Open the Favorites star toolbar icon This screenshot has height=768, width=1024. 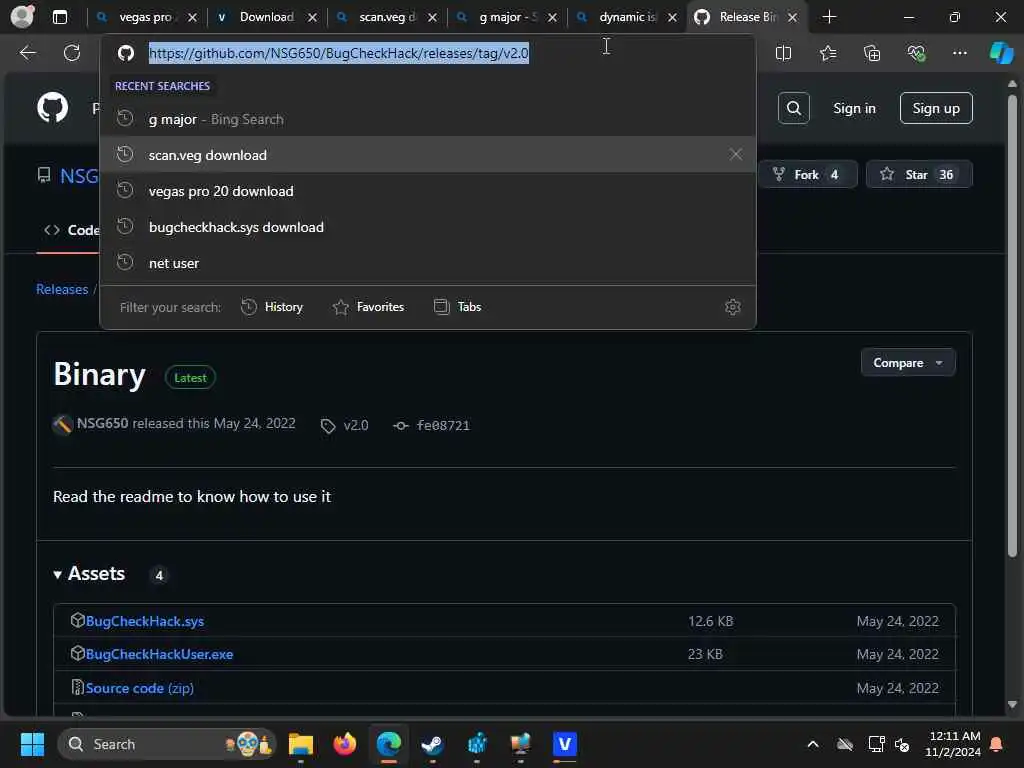pyautogui.click(x=828, y=53)
